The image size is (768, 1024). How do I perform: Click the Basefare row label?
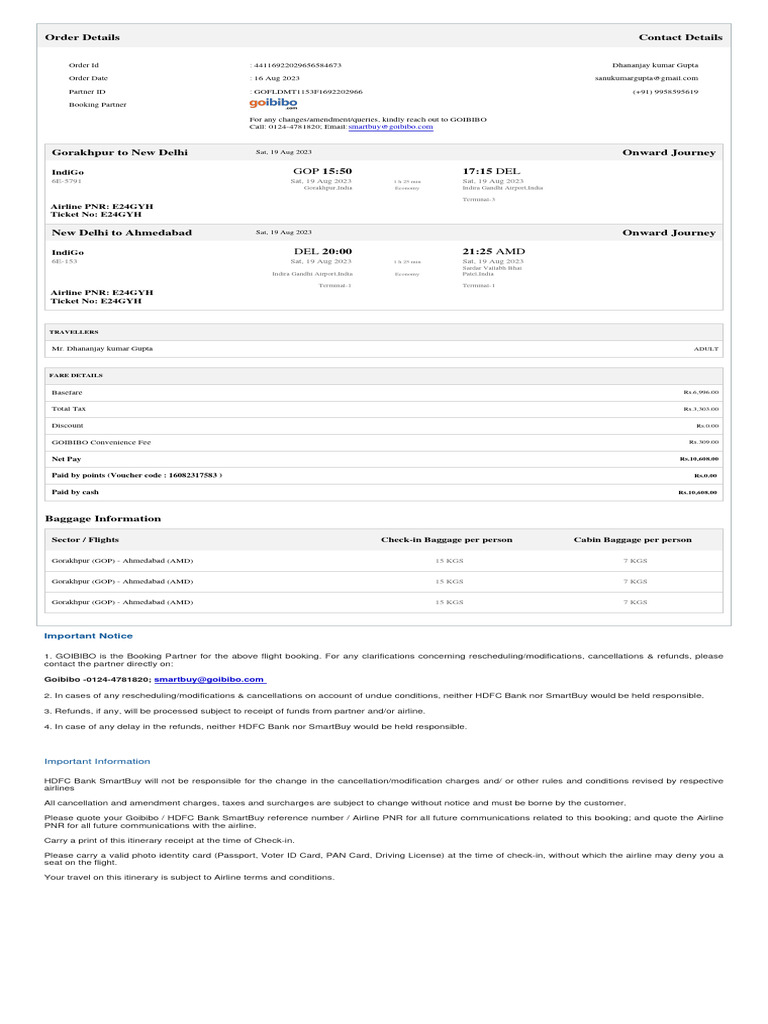[67, 392]
